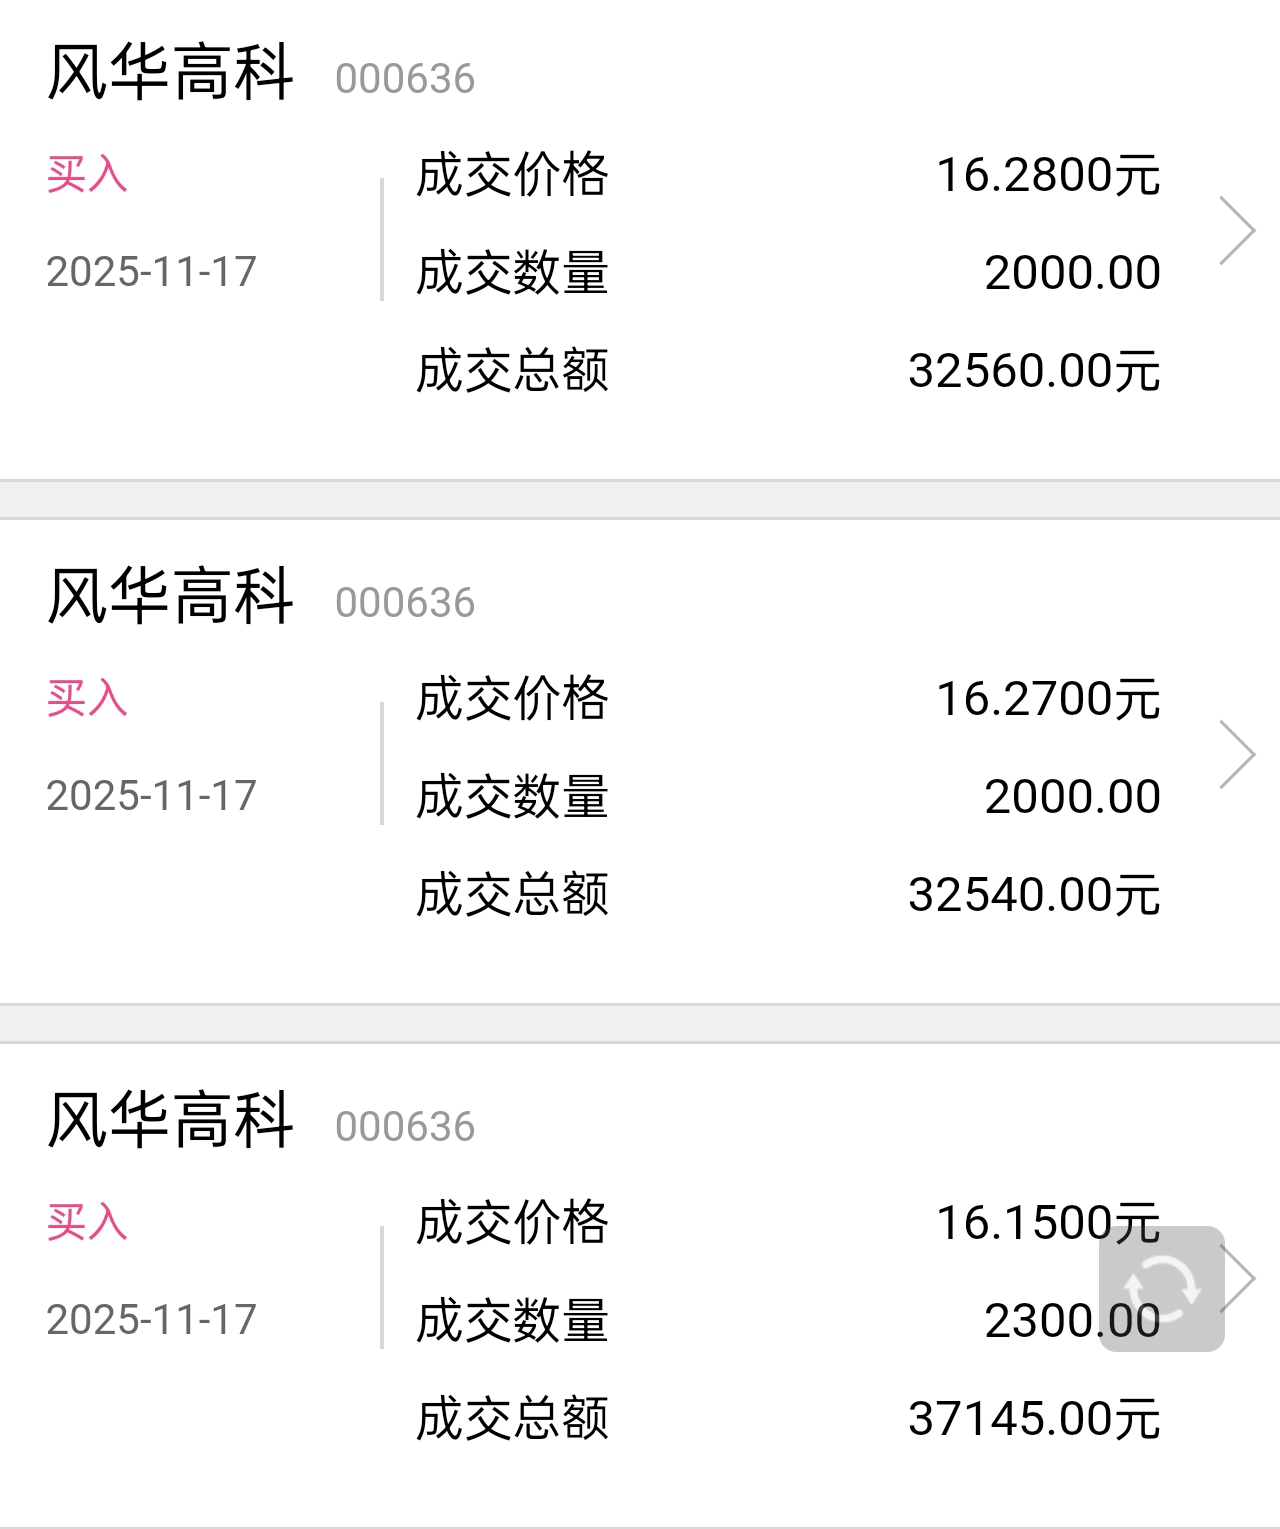Viewport: 1280px width, 1529px height.
Task: Click 成交数量 label in the 16.2800元 record
Action: pyautogui.click(x=513, y=273)
